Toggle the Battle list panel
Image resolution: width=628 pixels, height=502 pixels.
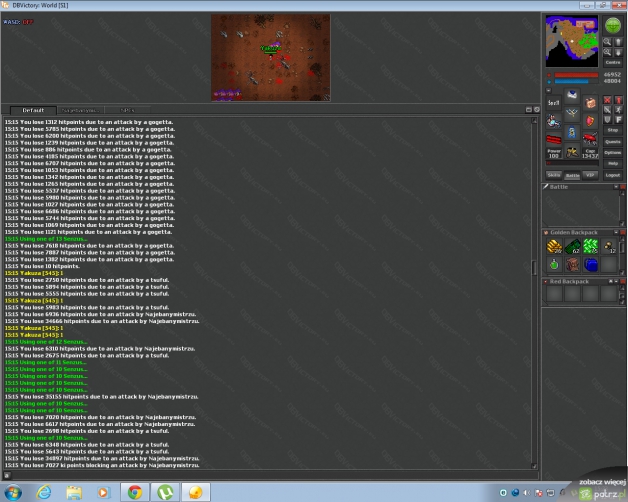pyautogui.click(x=572, y=174)
